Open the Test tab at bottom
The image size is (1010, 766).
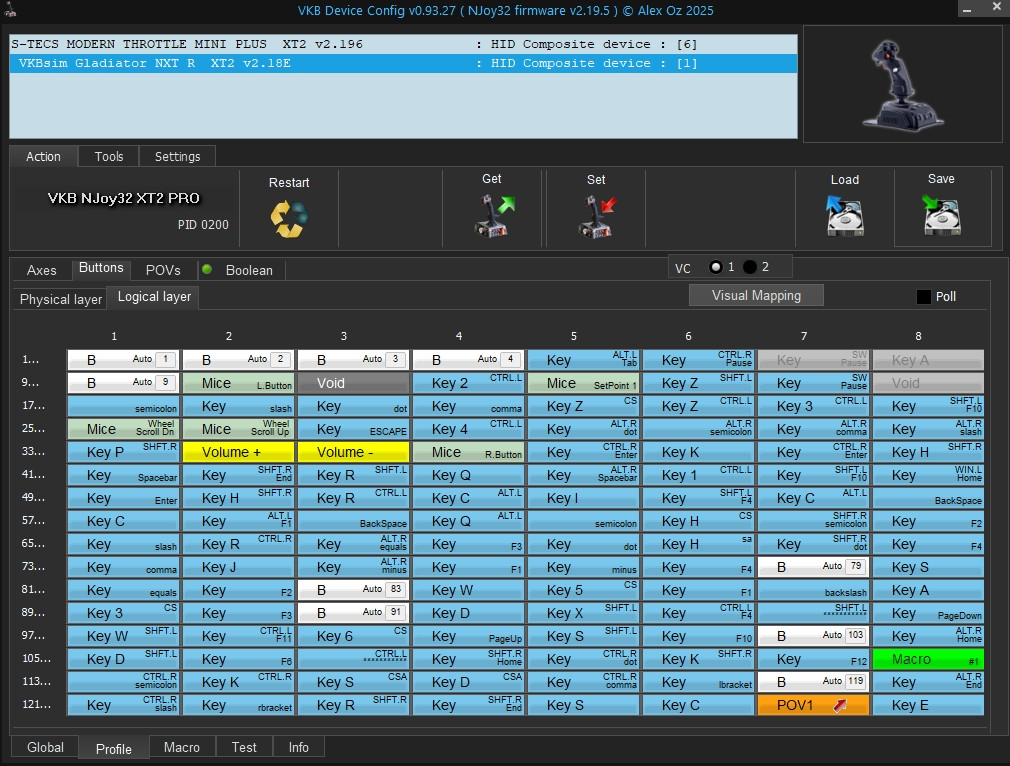244,747
